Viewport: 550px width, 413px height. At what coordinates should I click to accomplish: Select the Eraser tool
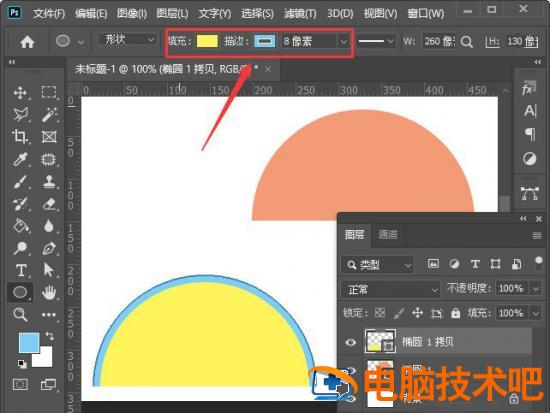click(x=49, y=204)
